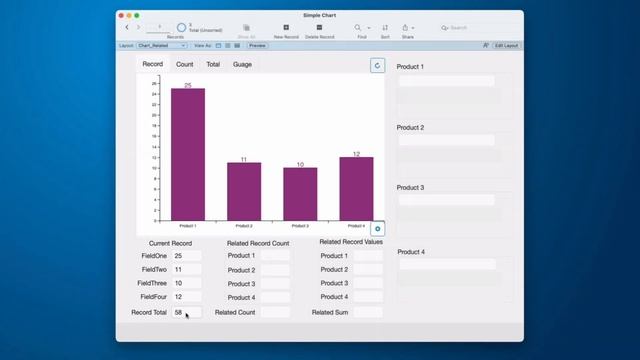Click the Preview button
The width and height of the screenshot is (640, 360).
257,46
